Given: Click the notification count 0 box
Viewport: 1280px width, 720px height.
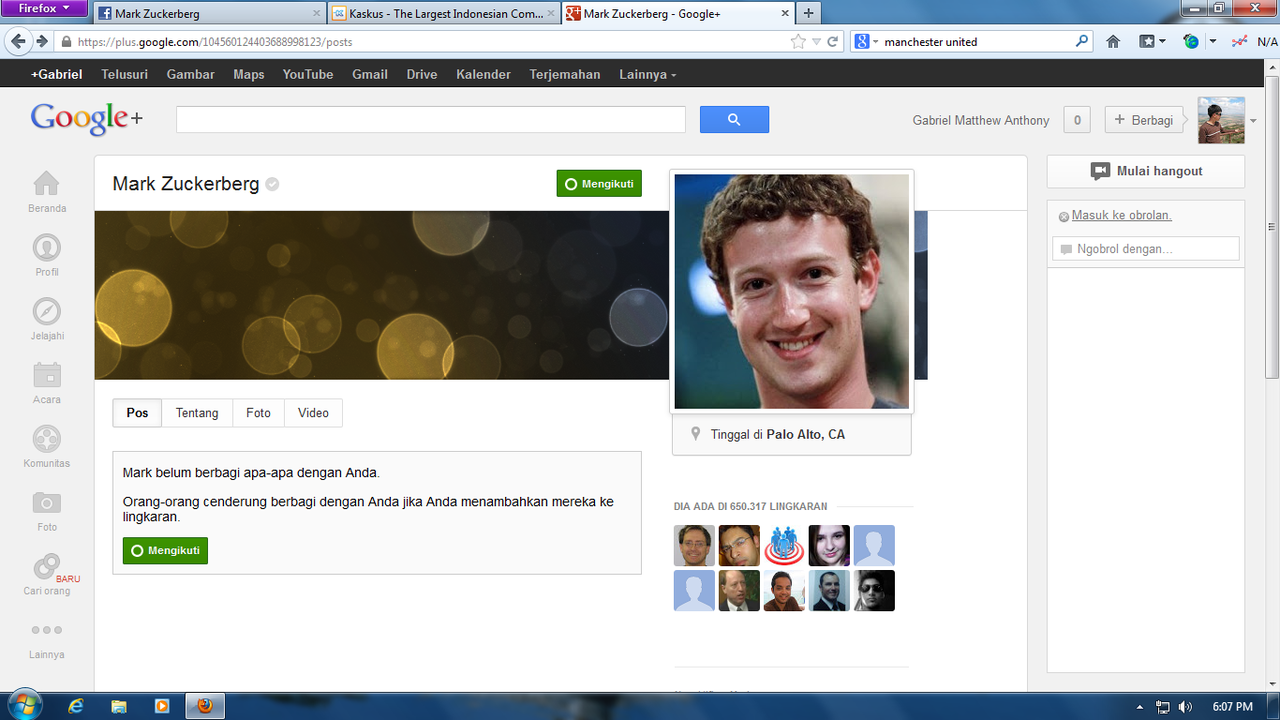Looking at the screenshot, I should pos(1077,120).
